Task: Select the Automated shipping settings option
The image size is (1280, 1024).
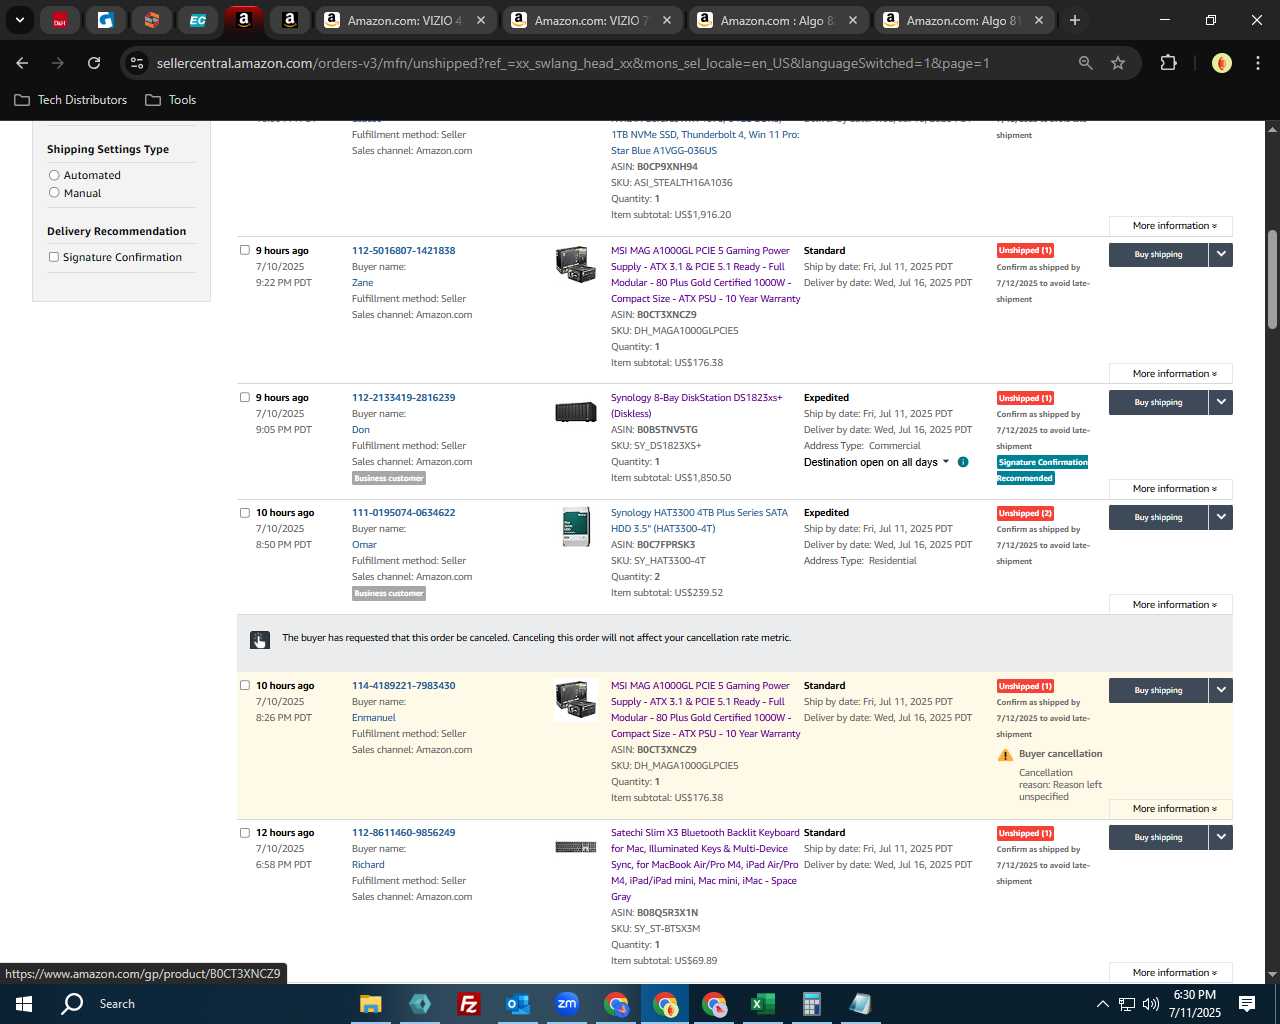Action: [54, 175]
